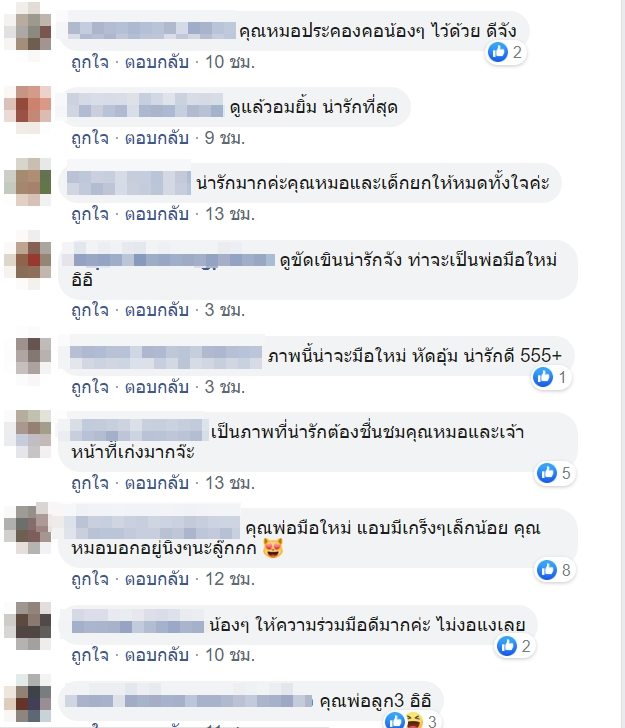Open the blurred commenter name before 'คุณพ่อลูก3'

click(189, 701)
